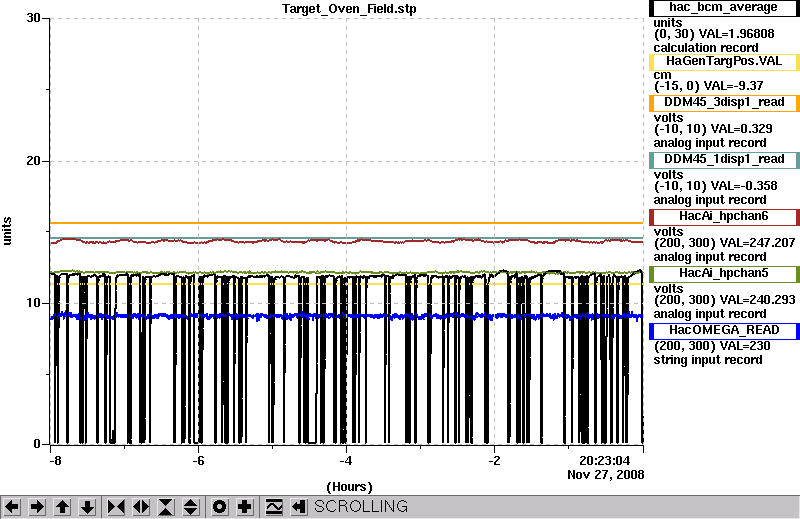800x519 pixels.
Task: Click the pan right arrow button
Action: click(37, 507)
